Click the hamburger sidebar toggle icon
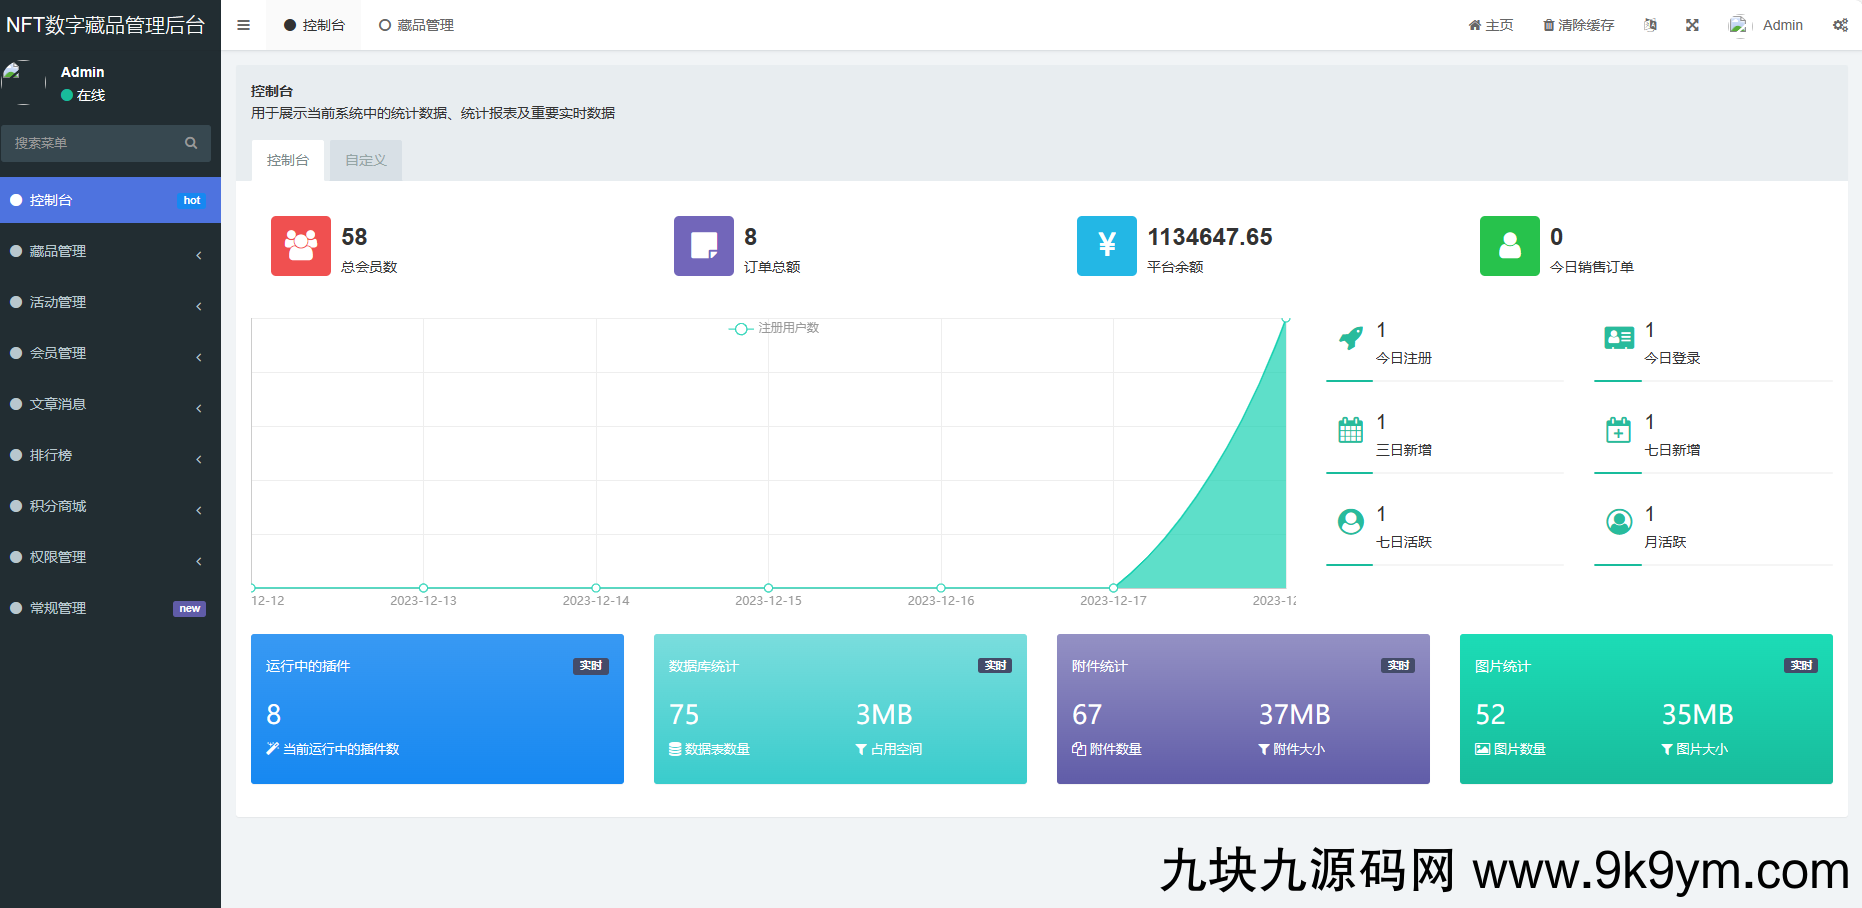Viewport: 1862px width, 908px height. 243,25
